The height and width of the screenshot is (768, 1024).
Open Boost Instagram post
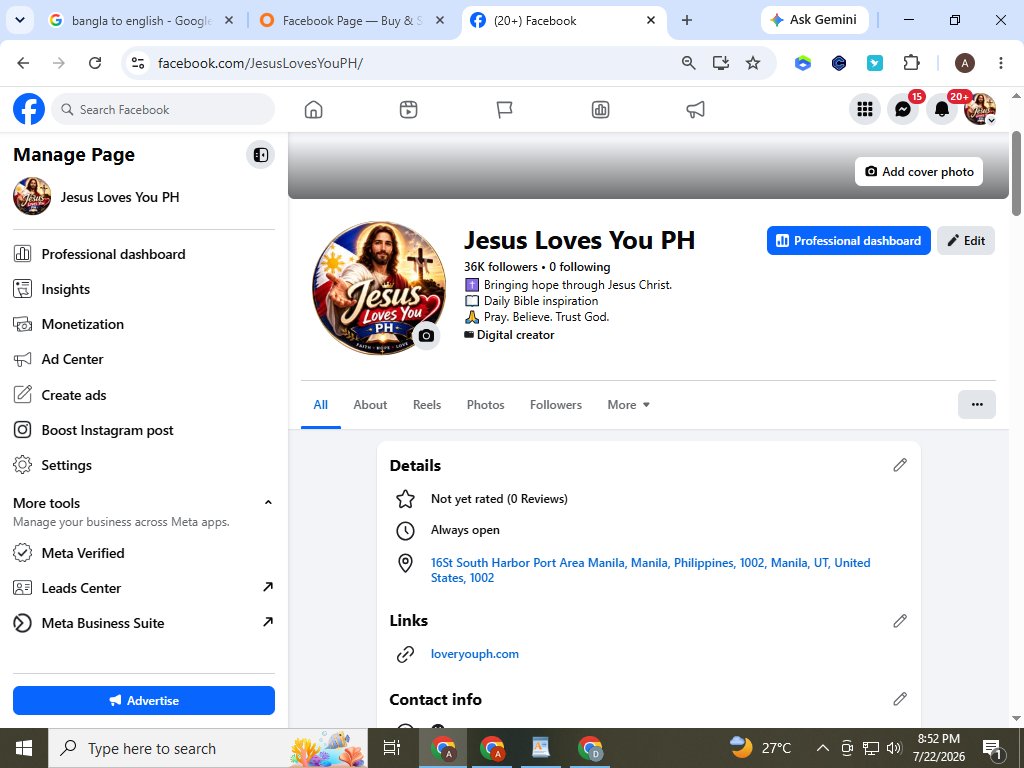[144, 430]
